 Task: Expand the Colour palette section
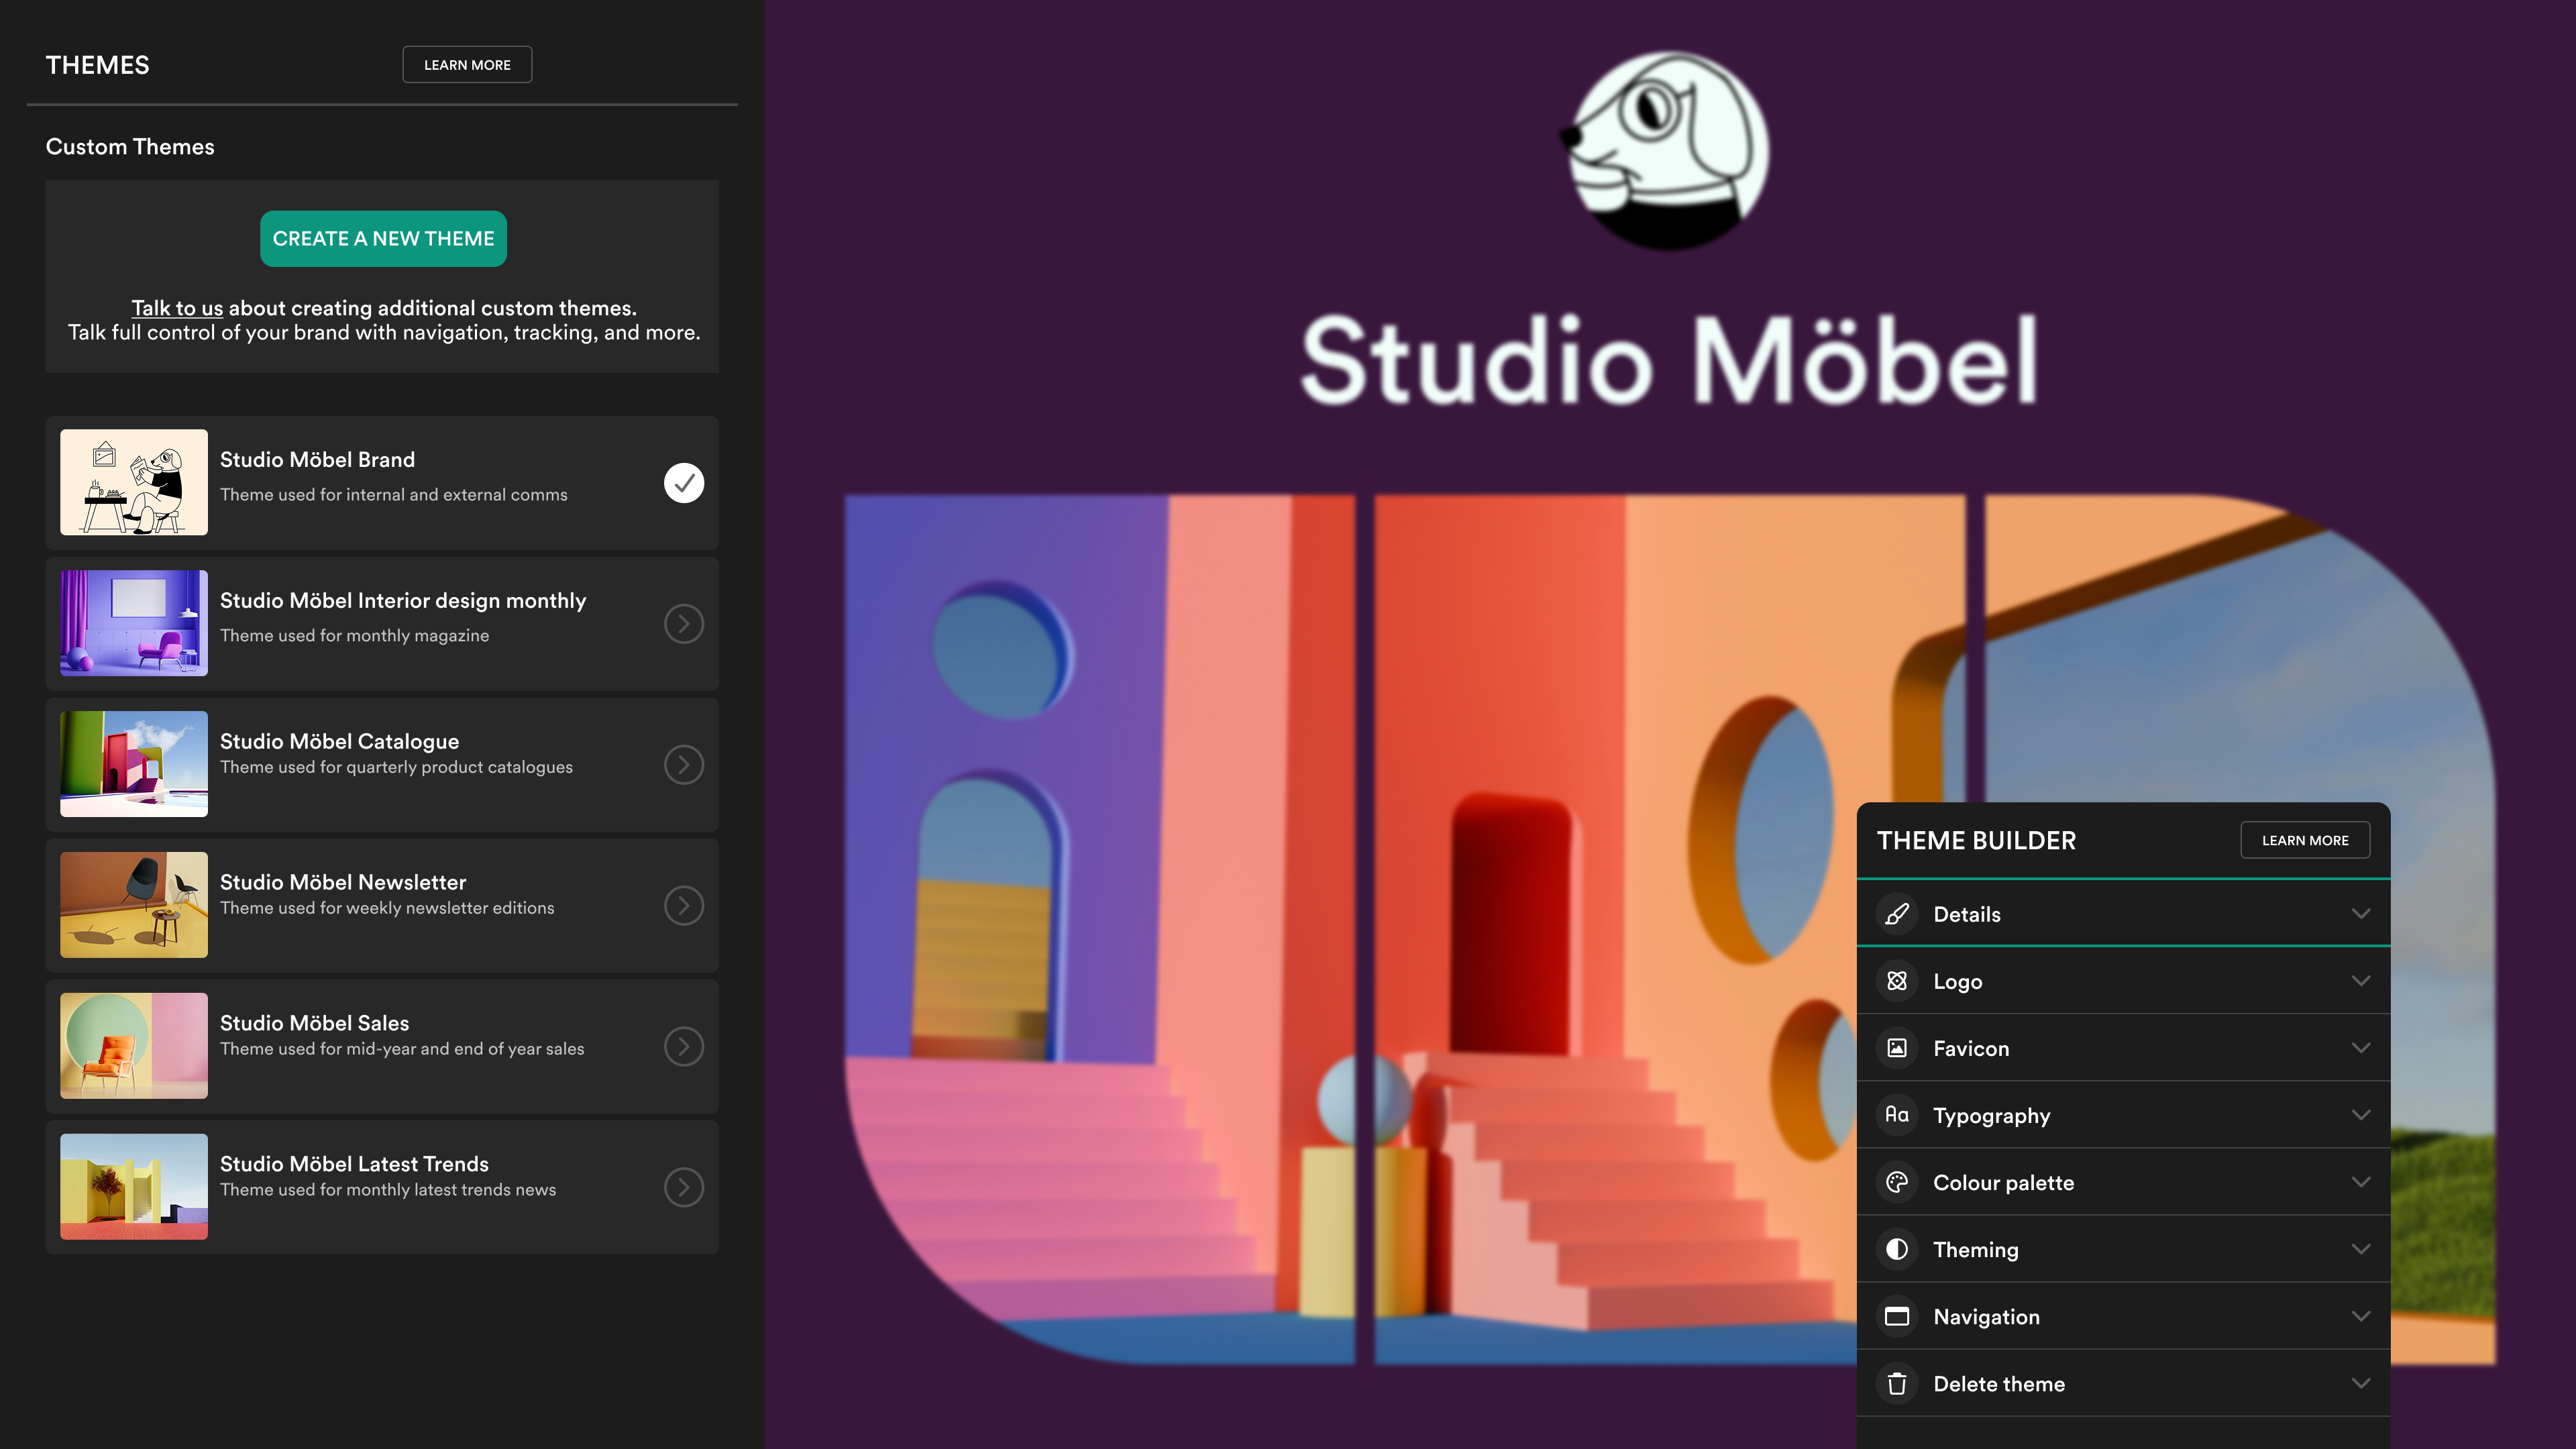click(x=2361, y=1182)
